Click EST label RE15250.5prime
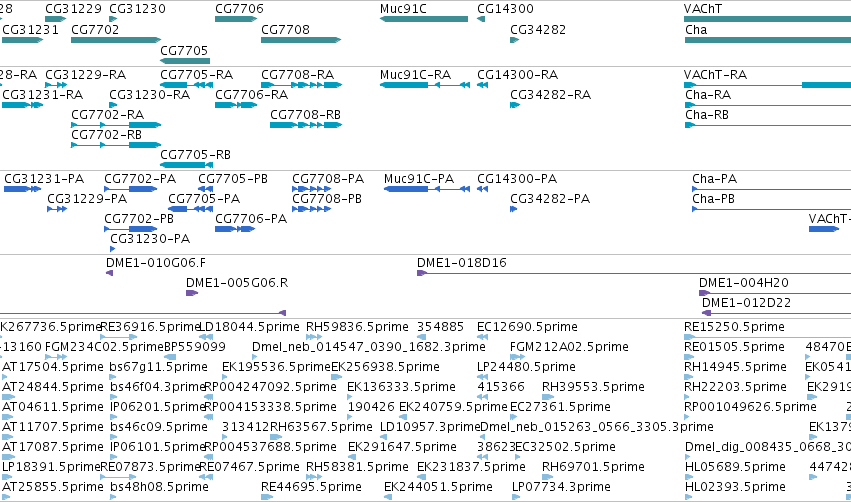Image resolution: width=851 pixels, height=502 pixels. click(x=734, y=327)
